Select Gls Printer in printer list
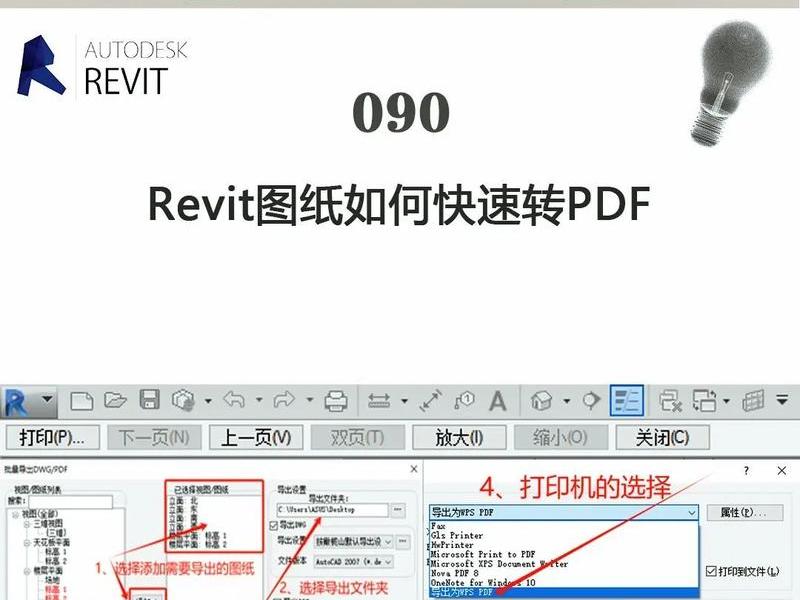Image resolution: width=800 pixels, height=600 pixels. point(563,535)
